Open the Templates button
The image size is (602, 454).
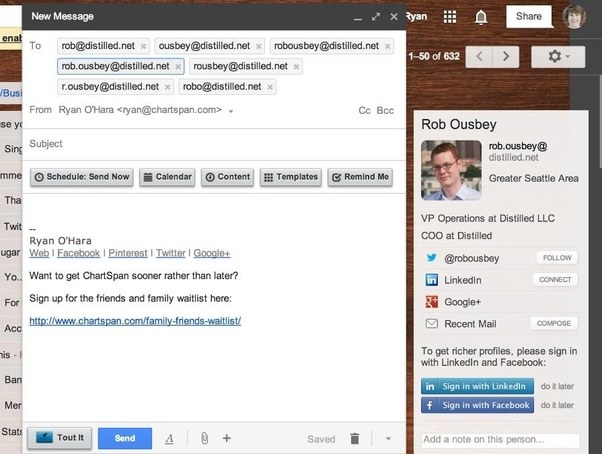click(x=291, y=177)
